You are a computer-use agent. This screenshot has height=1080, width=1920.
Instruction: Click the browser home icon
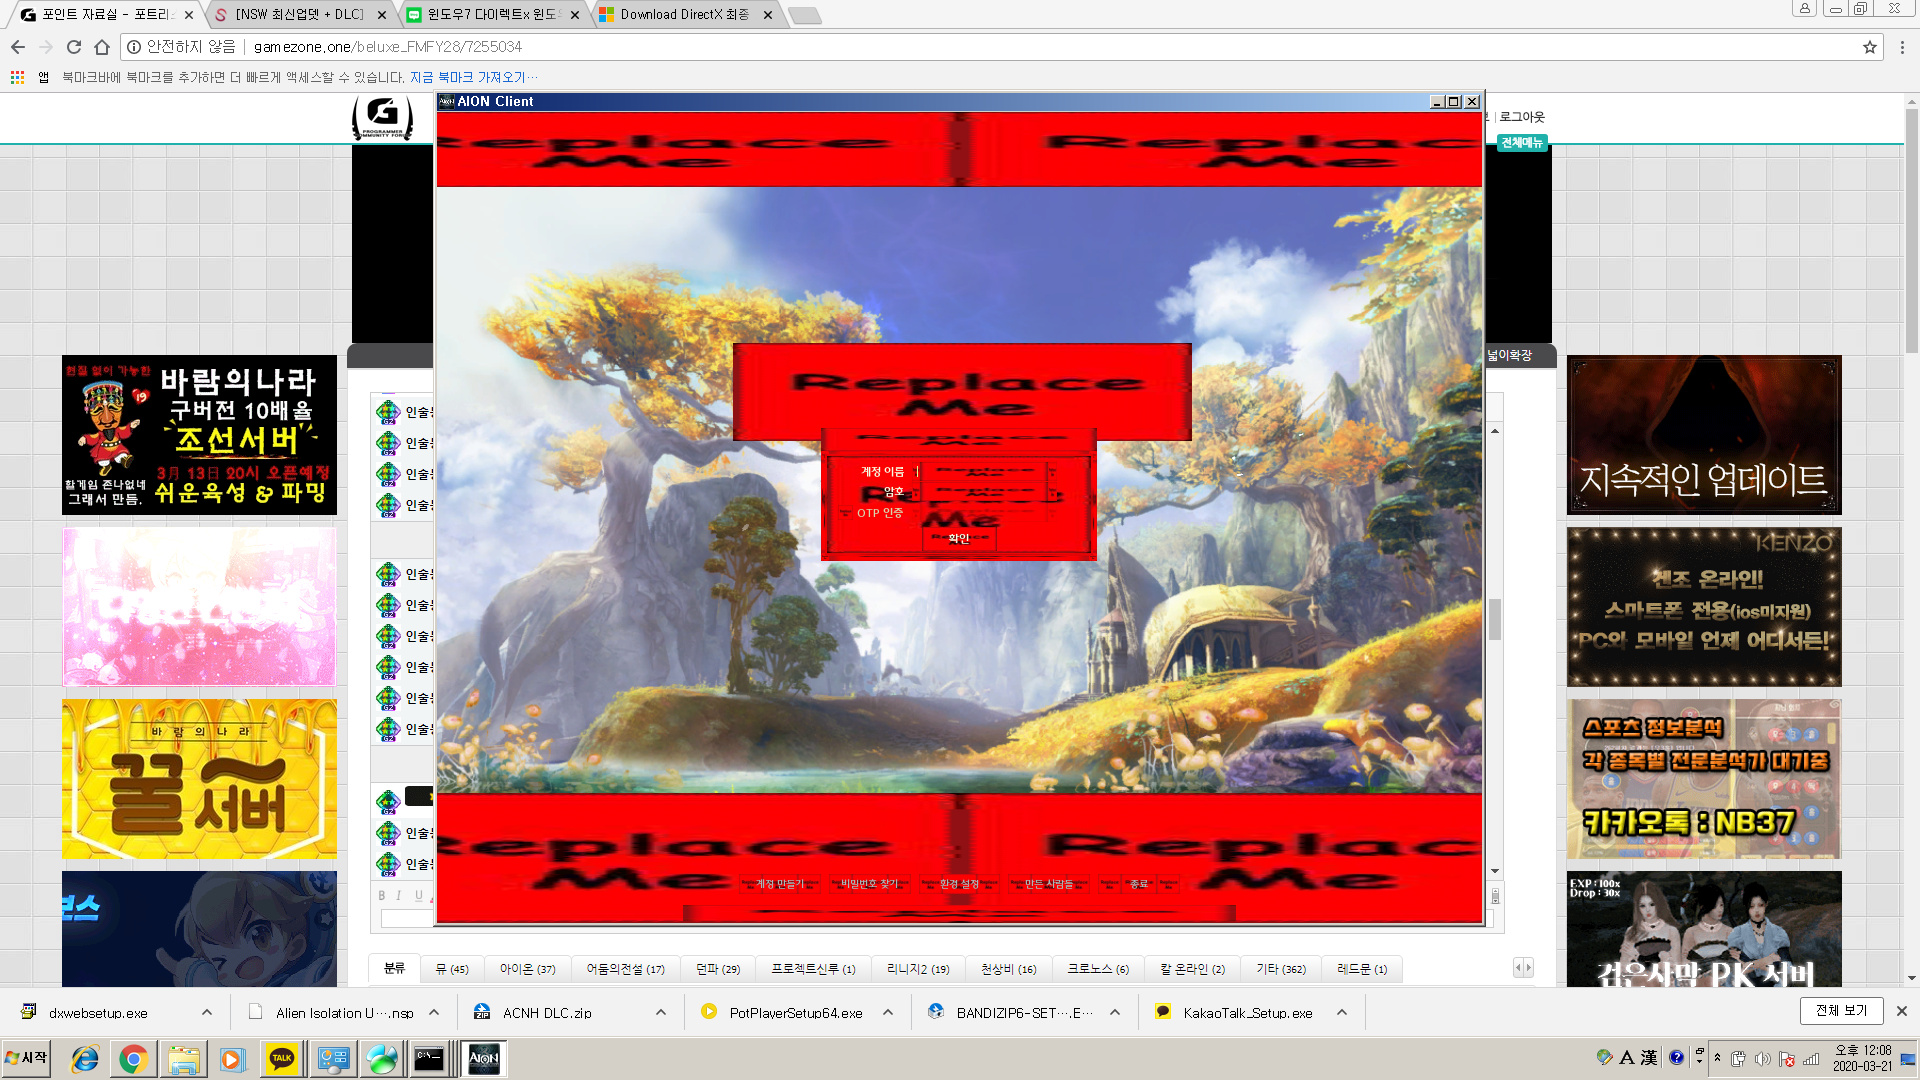(102, 47)
